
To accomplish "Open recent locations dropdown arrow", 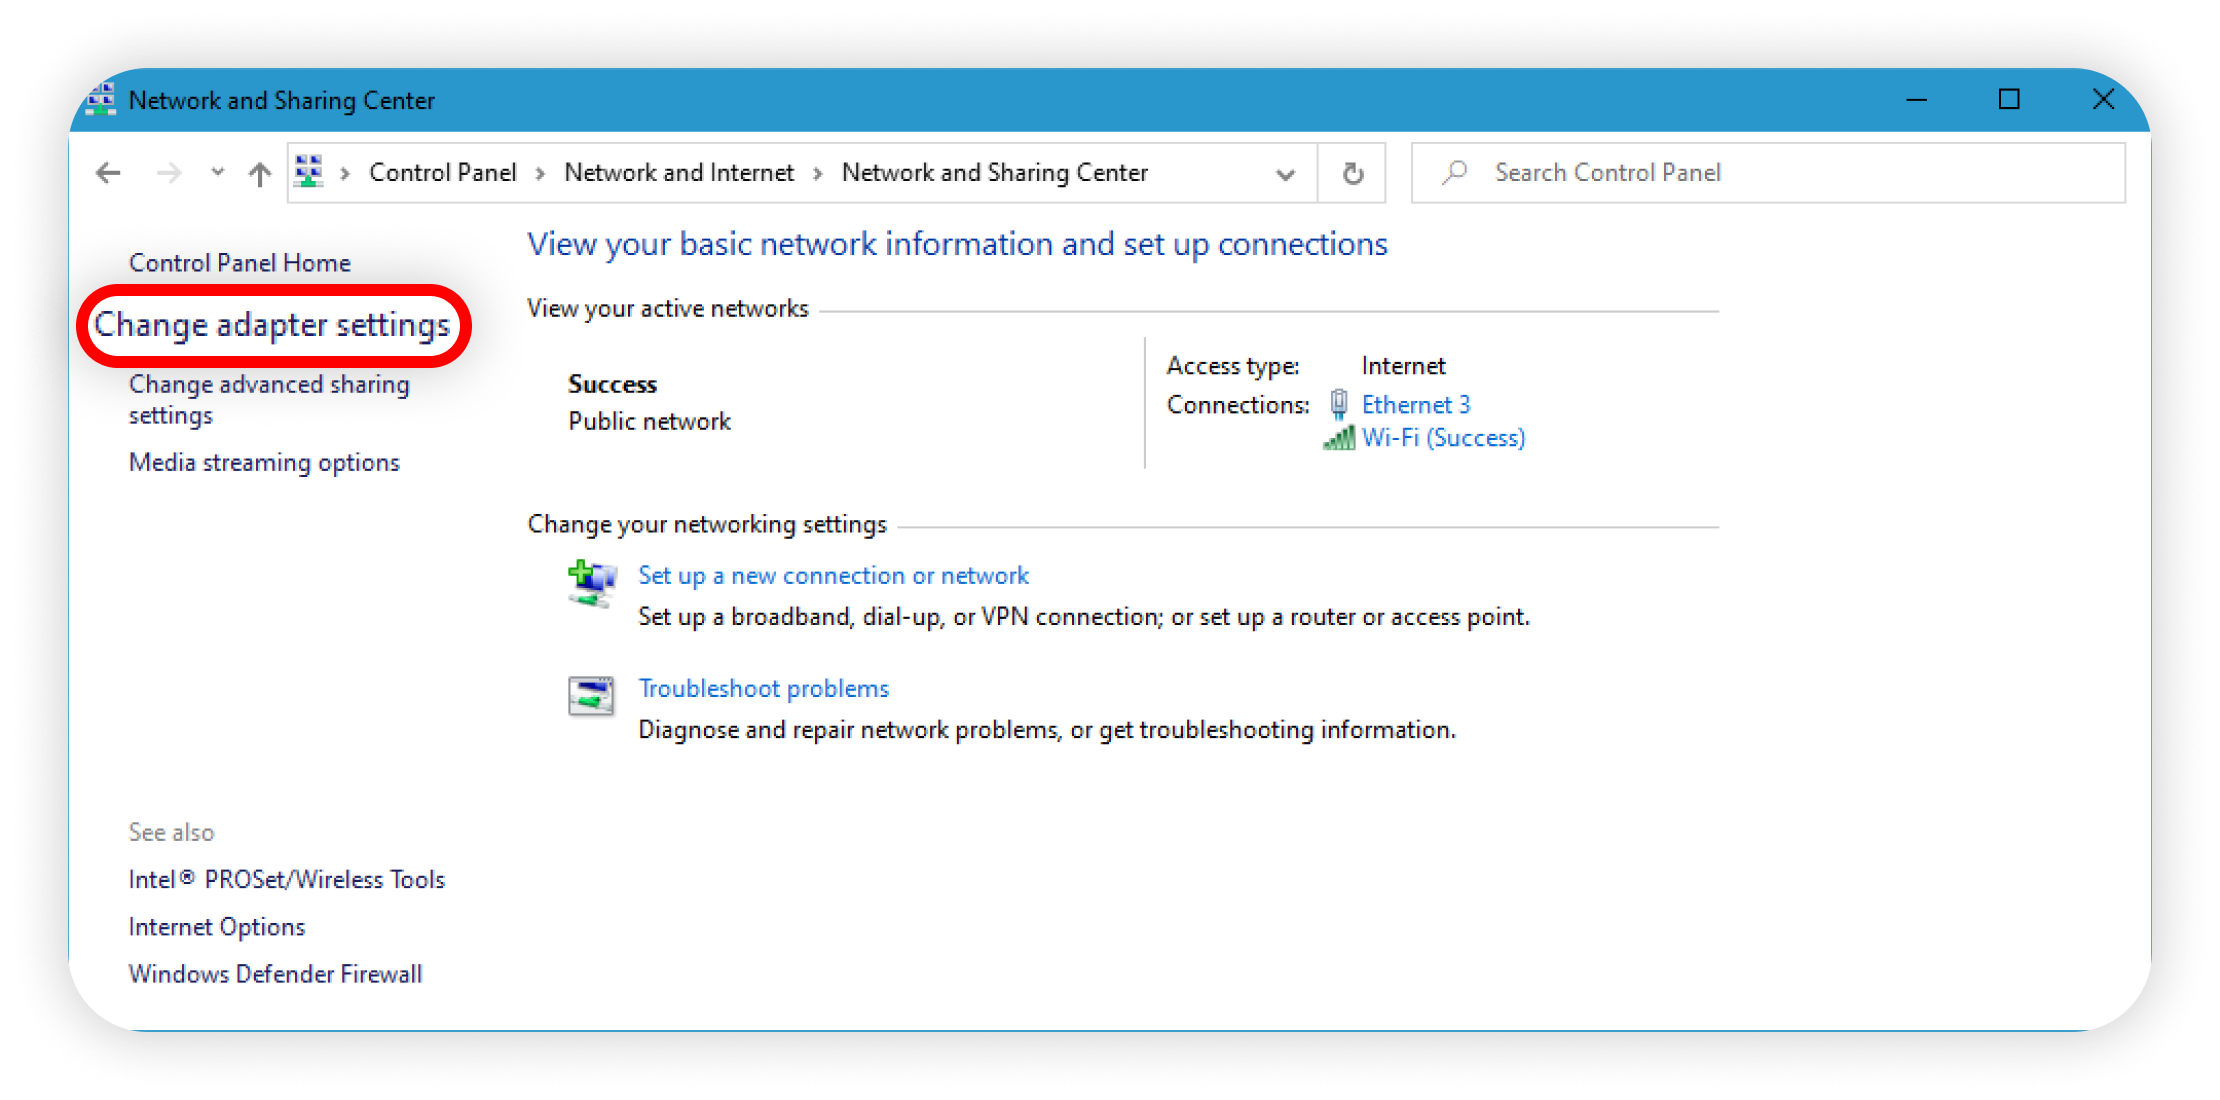I will click(x=217, y=172).
